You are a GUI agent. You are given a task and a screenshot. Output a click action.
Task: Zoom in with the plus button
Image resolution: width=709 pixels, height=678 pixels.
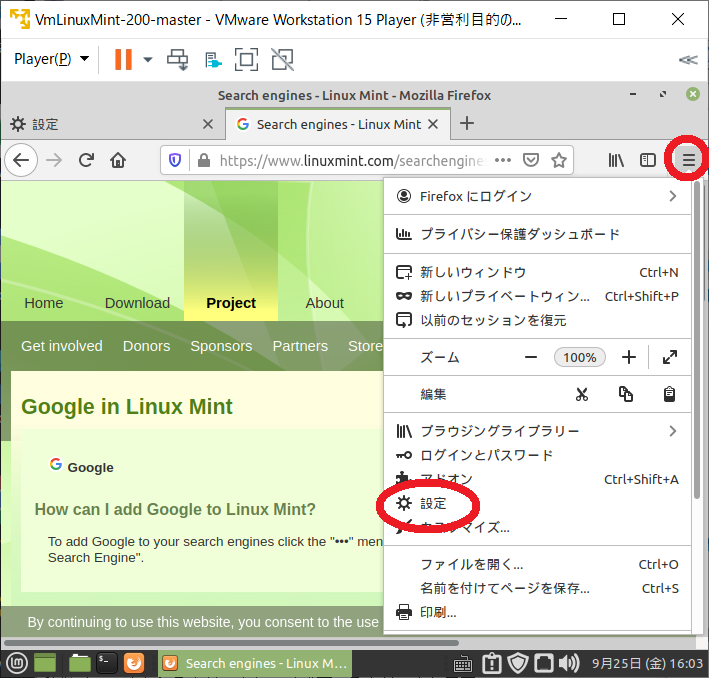629,357
